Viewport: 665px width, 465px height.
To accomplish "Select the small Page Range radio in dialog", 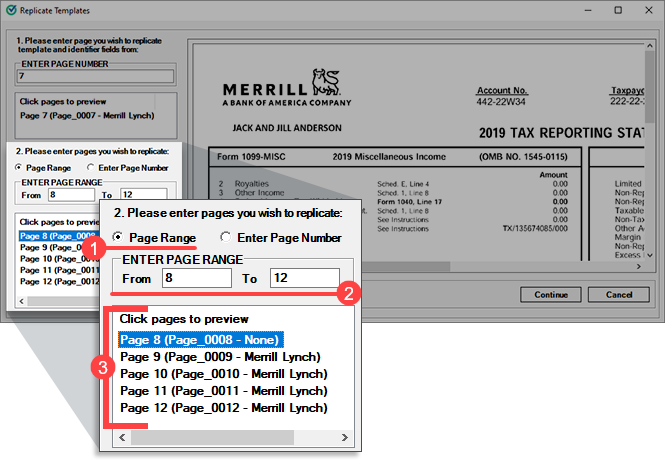I will pos(18,168).
